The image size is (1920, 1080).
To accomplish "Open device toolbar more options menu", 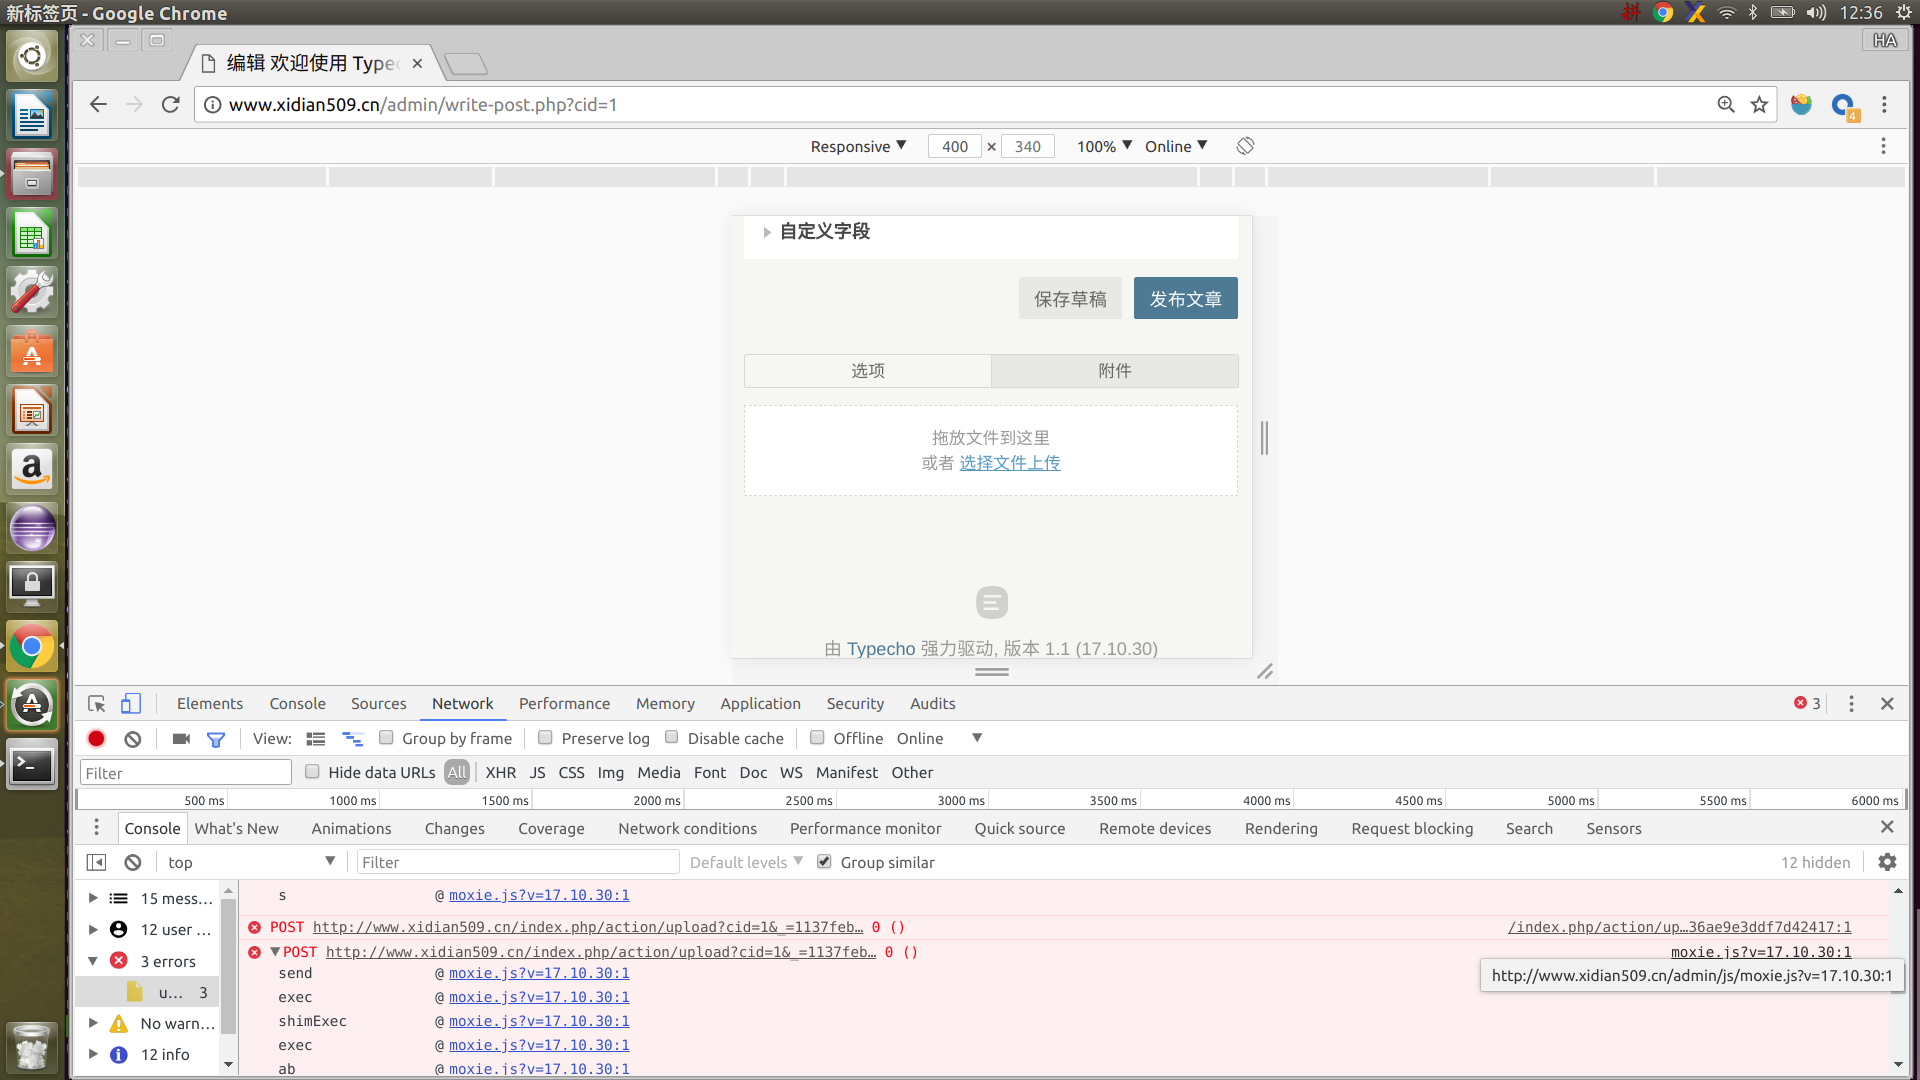I will (1883, 146).
